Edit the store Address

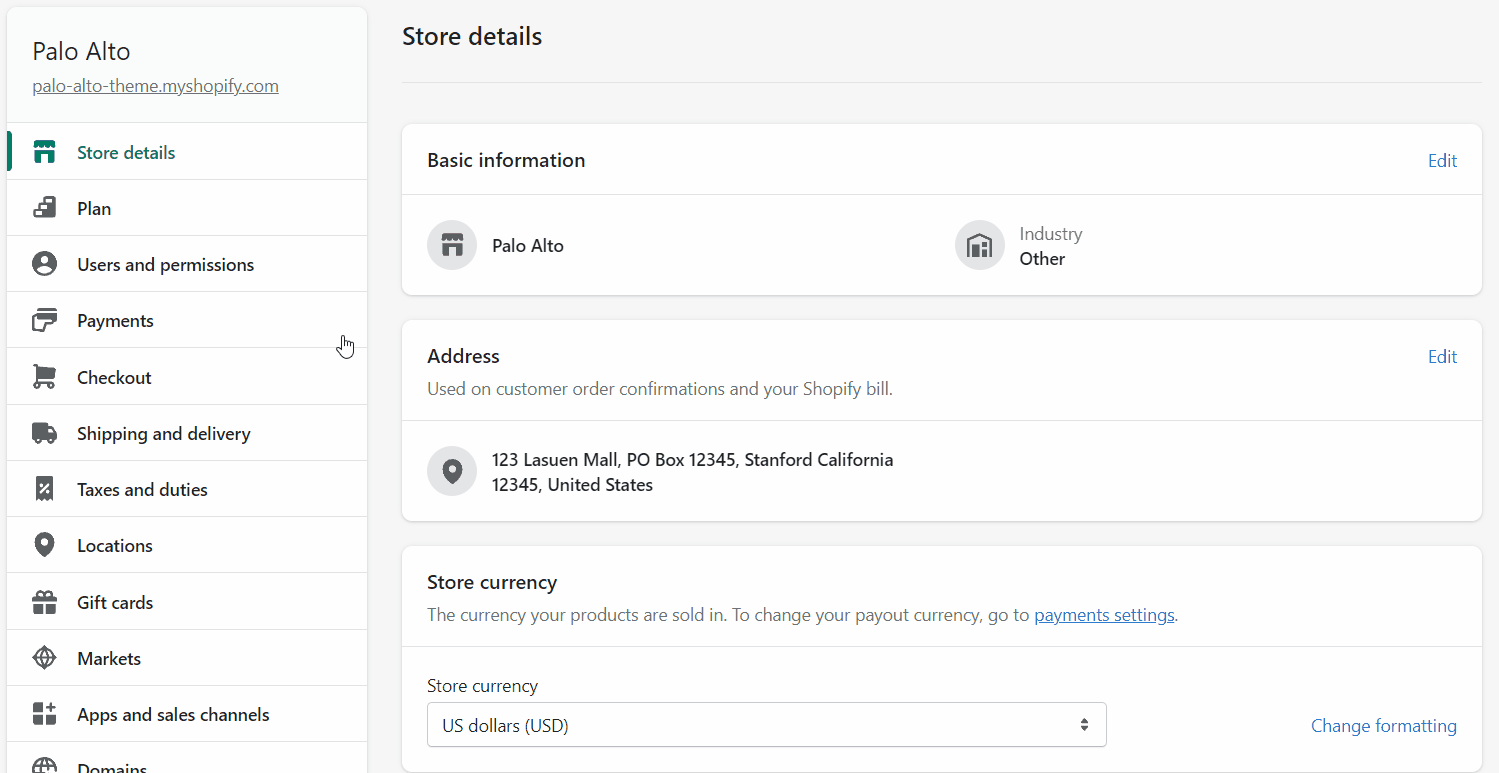1441,357
